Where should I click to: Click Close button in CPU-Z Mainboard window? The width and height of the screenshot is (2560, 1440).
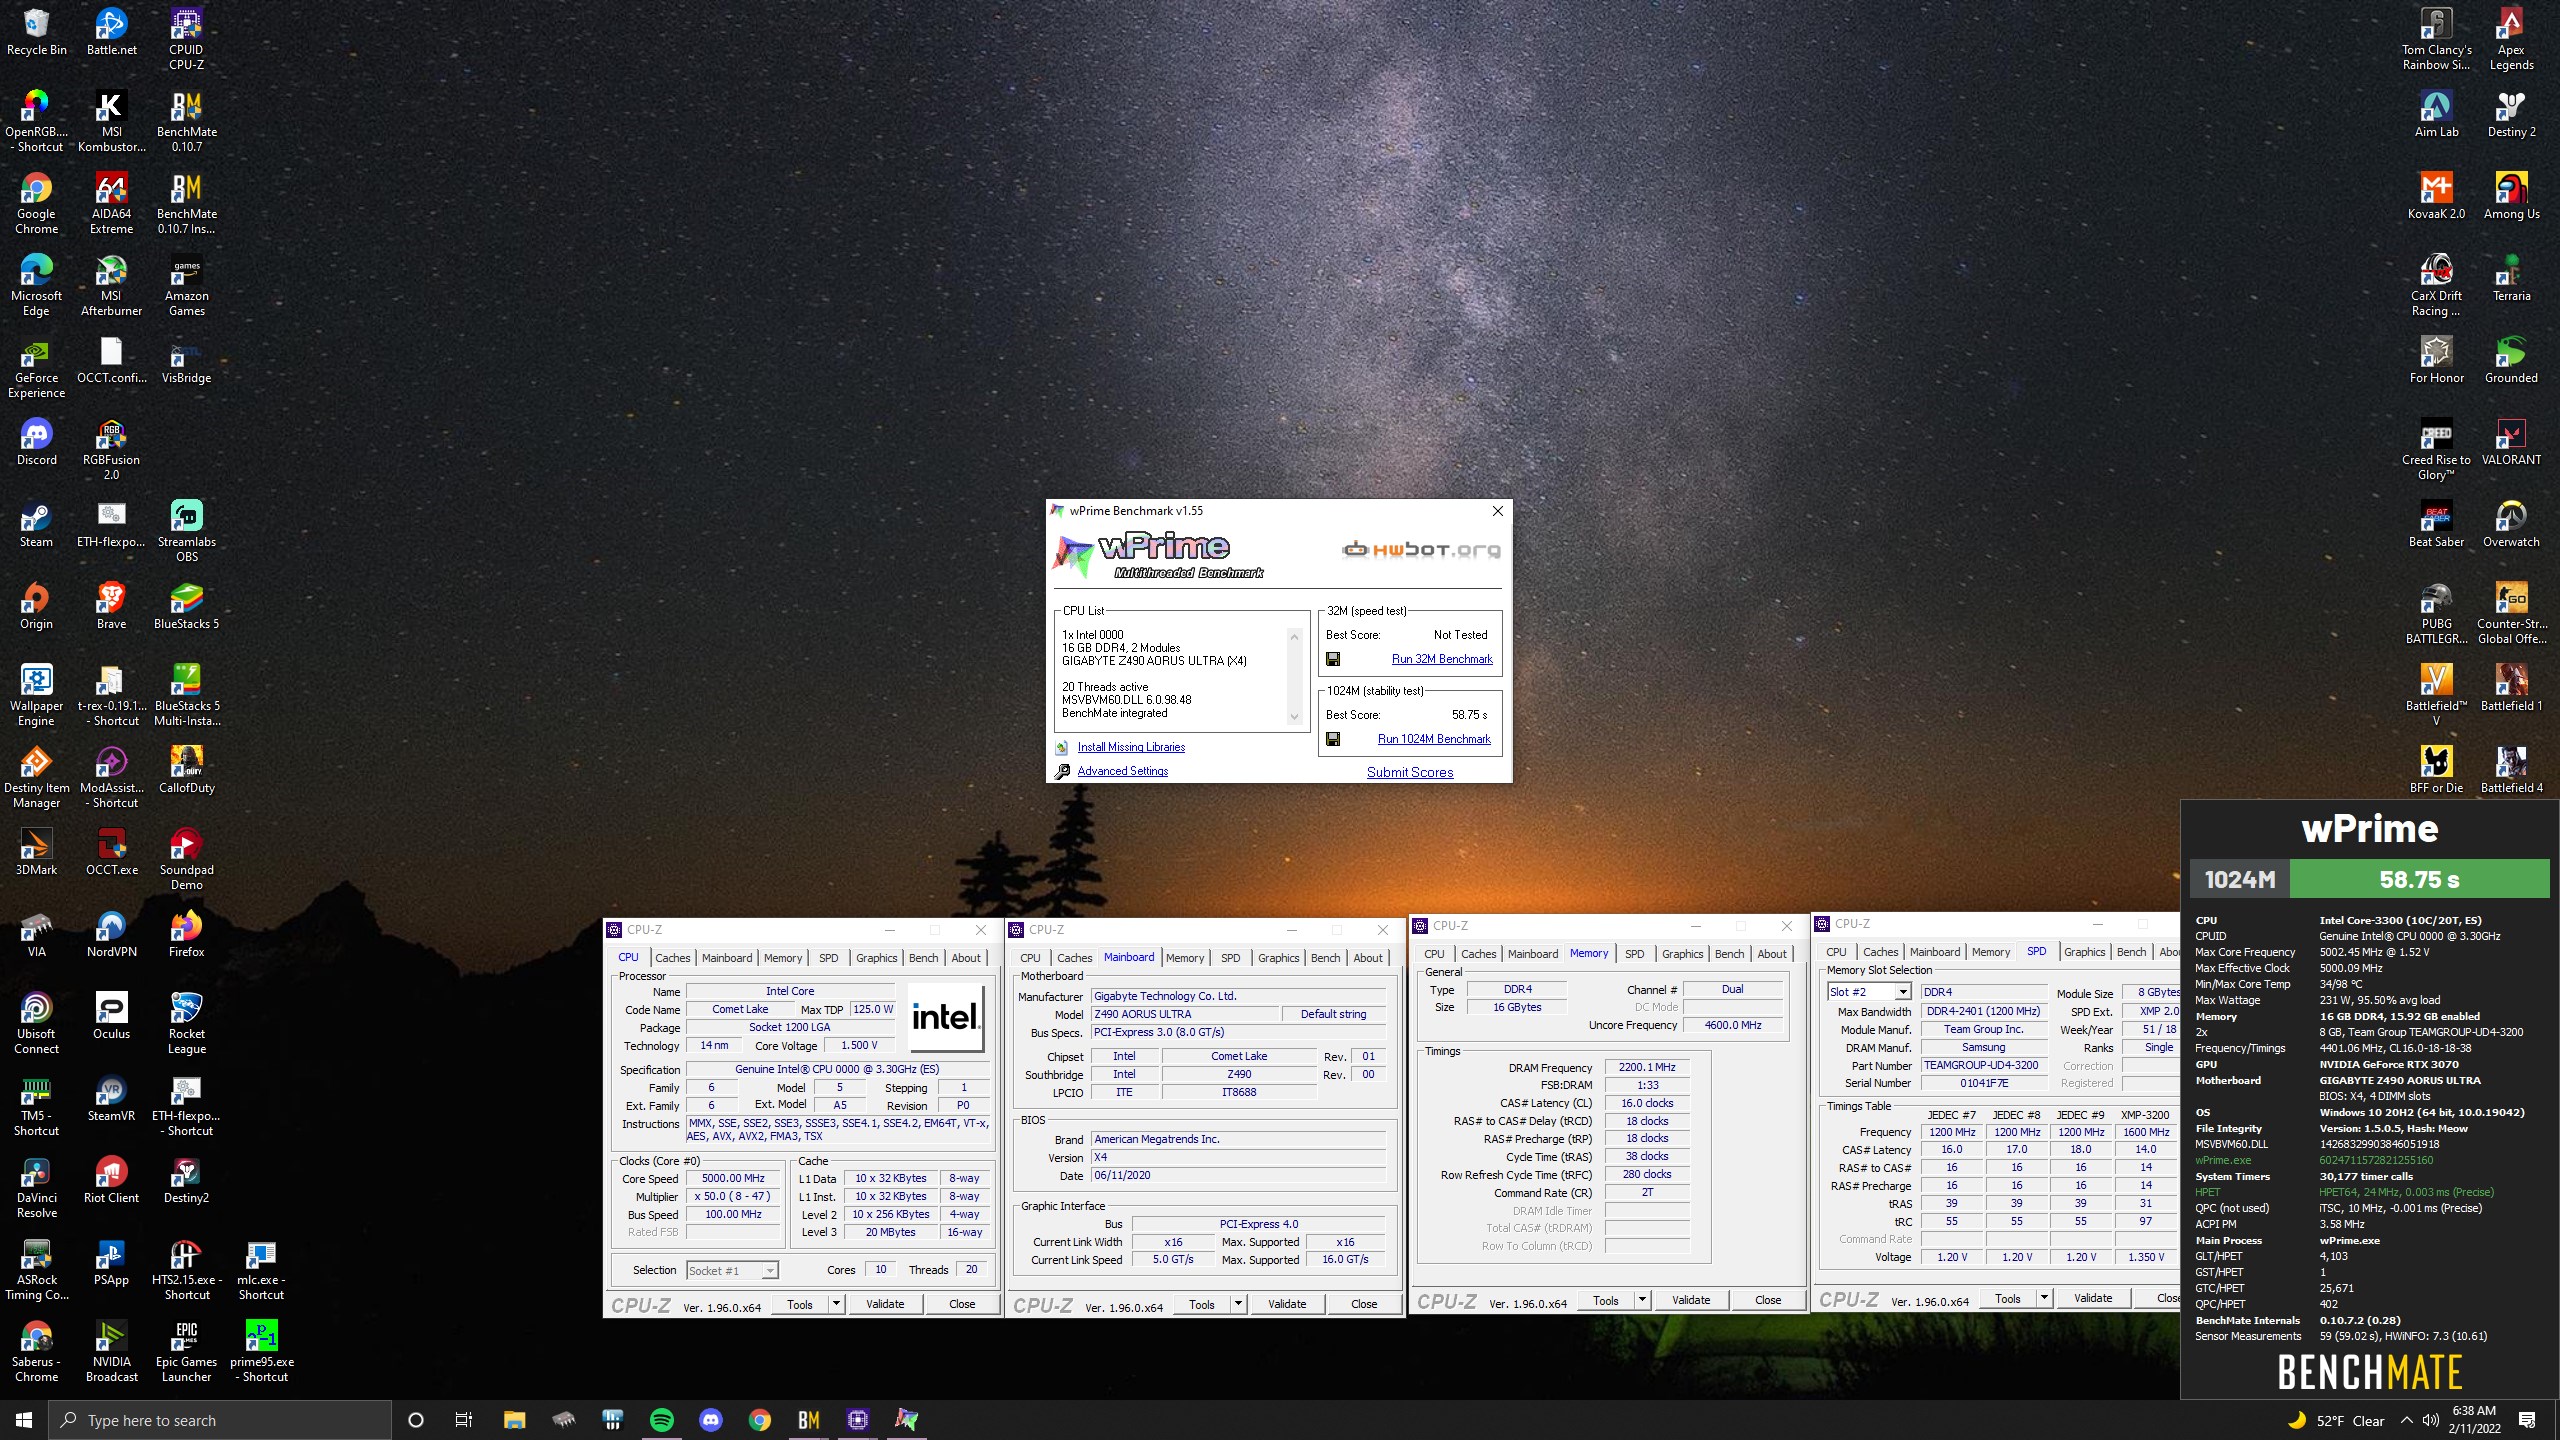pos(1364,1304)
